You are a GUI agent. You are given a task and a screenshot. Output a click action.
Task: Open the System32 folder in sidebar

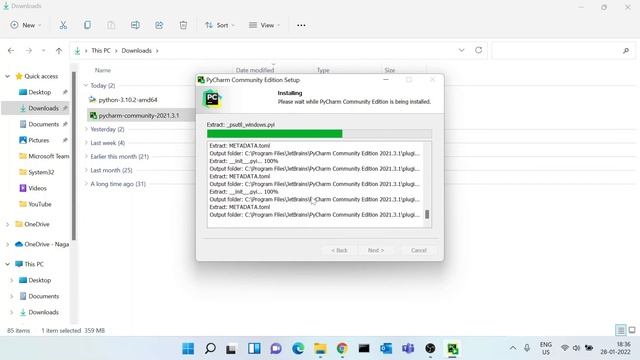[41, 172]
